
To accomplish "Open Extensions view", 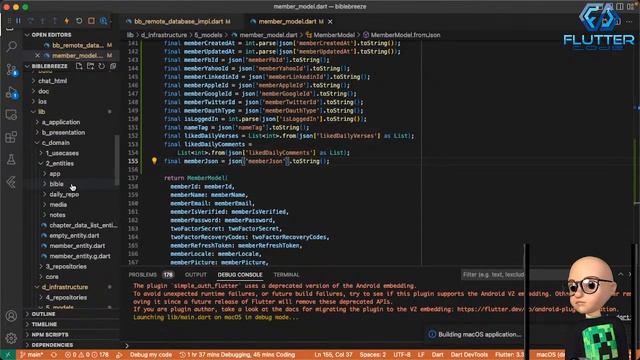I will (11, 137).
